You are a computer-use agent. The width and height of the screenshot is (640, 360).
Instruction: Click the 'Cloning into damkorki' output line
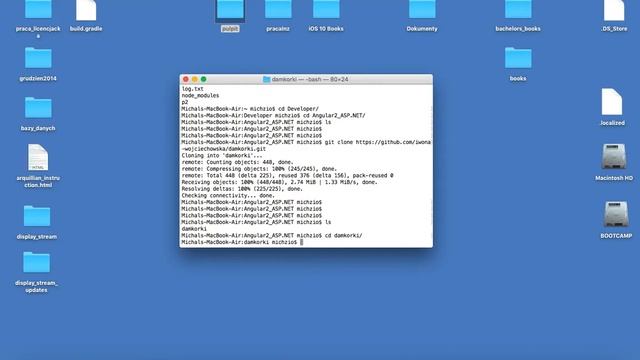click(222, 156)
